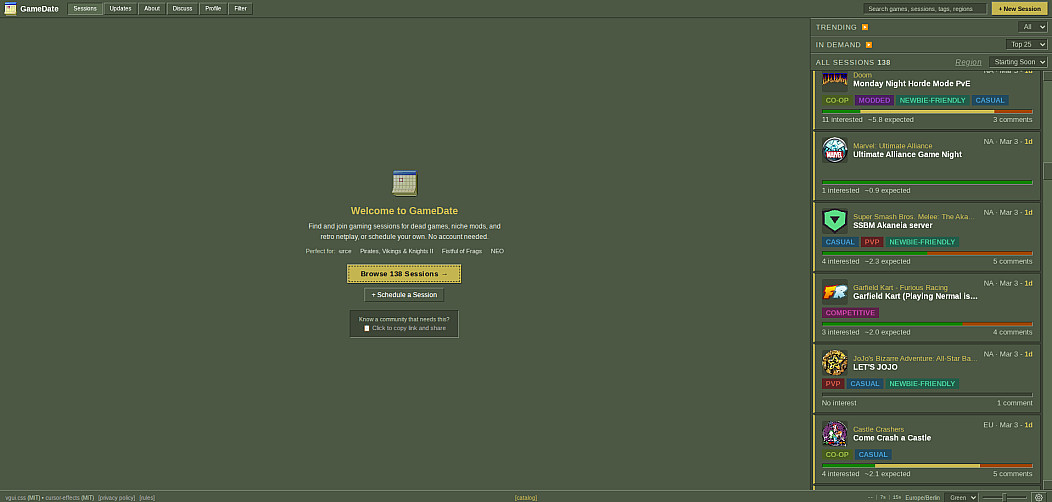Open the Trending 'All' dropdown
1052x502 pixels.
point(1032,27)
